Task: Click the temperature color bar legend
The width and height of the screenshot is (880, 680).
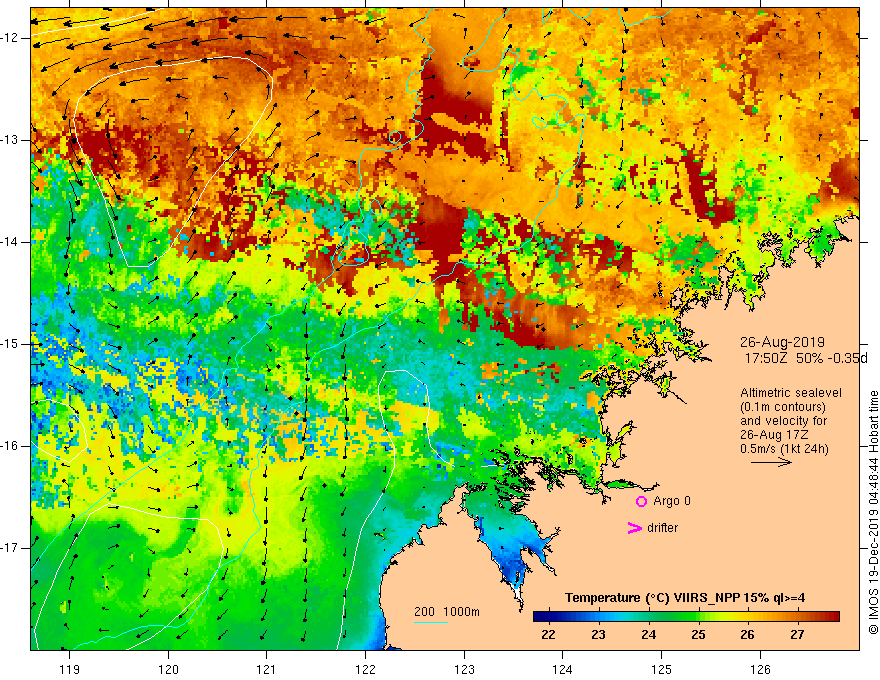Action: point(686,617)
